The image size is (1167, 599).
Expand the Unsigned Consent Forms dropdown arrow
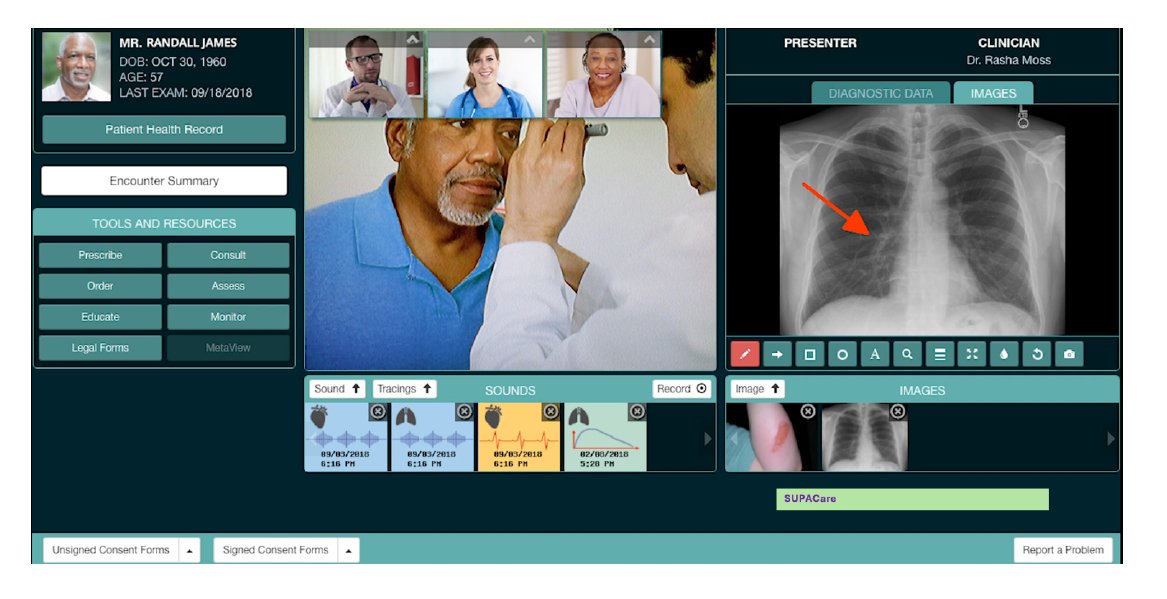tap(190, 550)
